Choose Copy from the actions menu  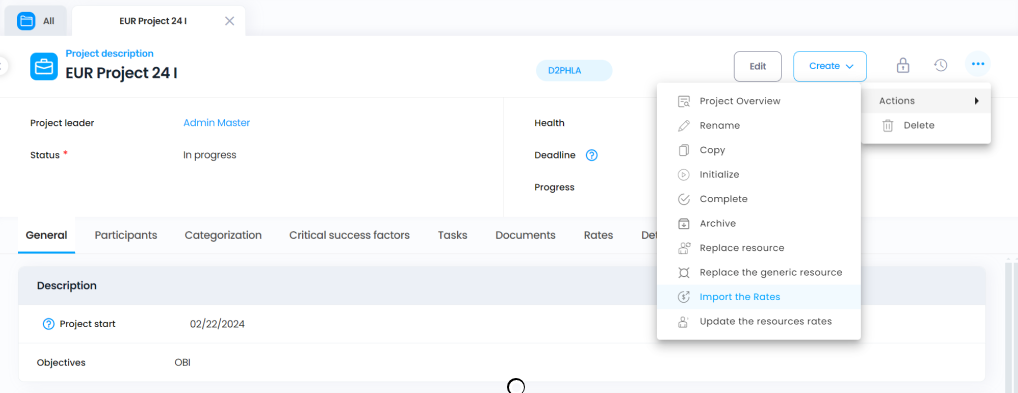(758, 150)
